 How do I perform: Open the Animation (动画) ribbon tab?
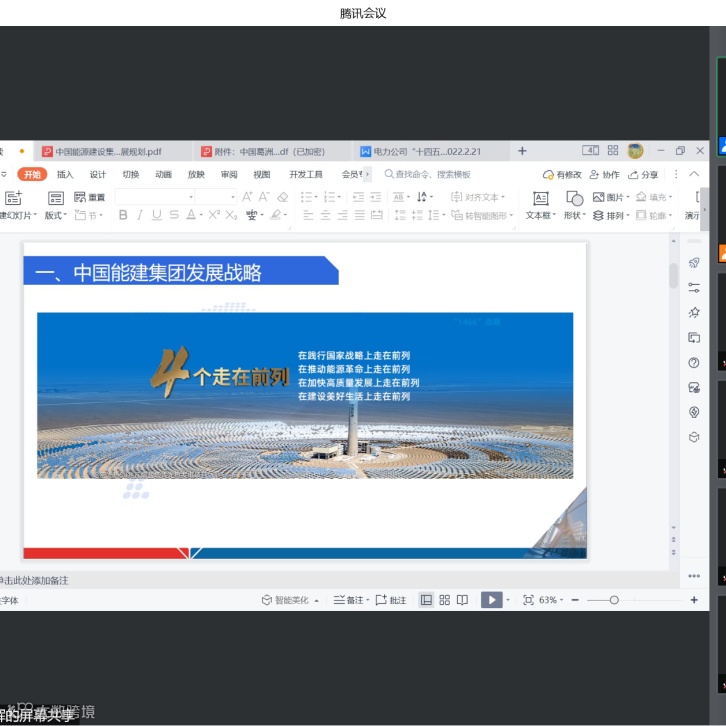pos(163,175)
